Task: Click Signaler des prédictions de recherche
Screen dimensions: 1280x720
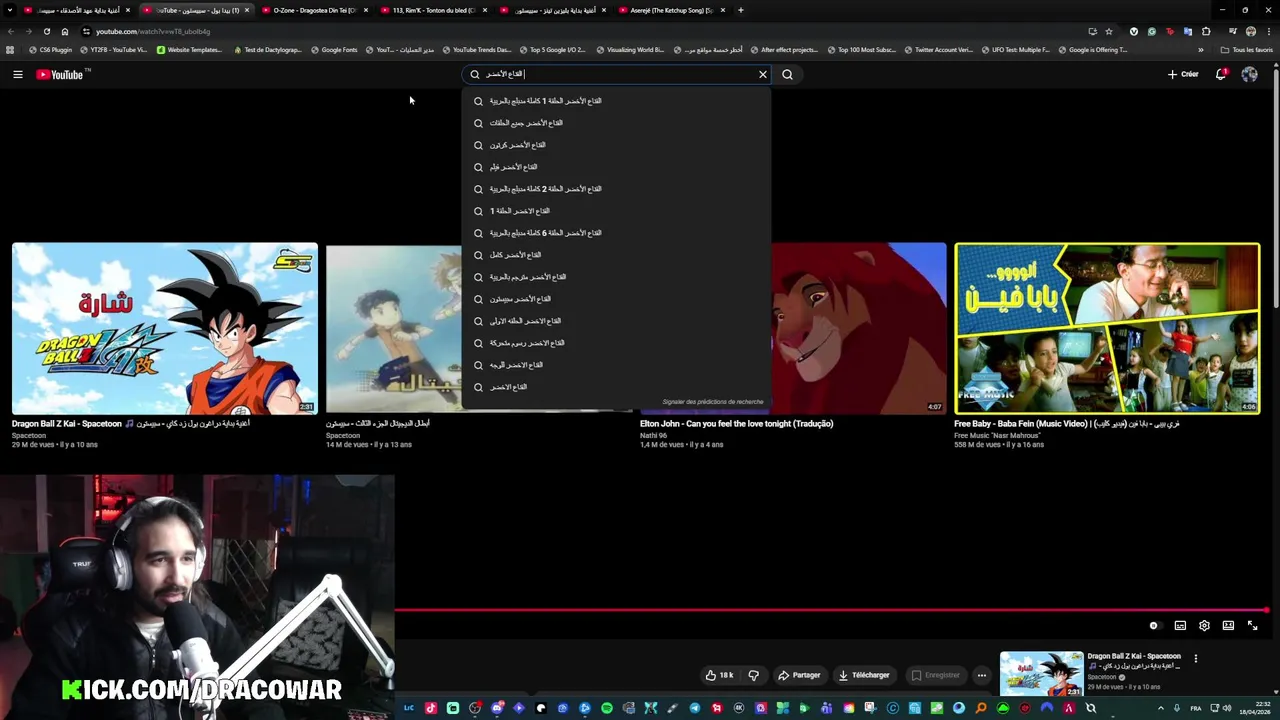Action: 713,402
